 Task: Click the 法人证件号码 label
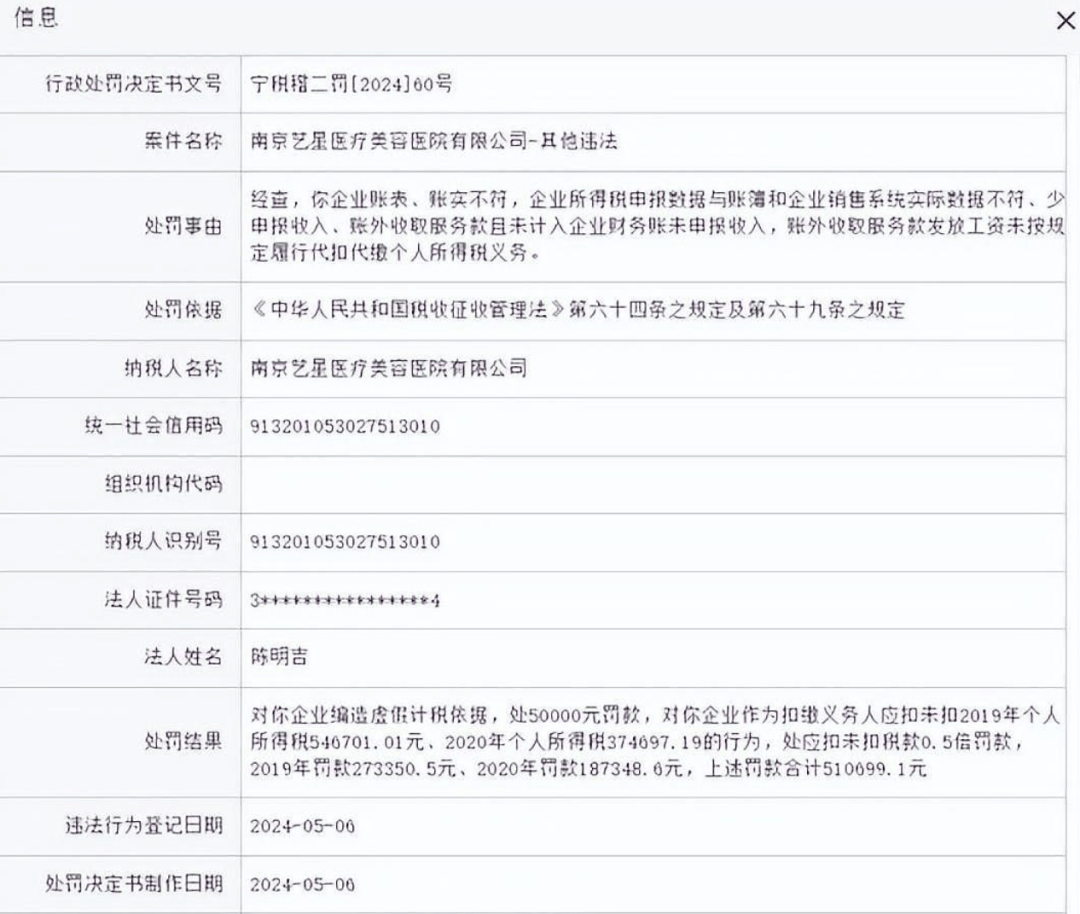[x=164, y=599]
